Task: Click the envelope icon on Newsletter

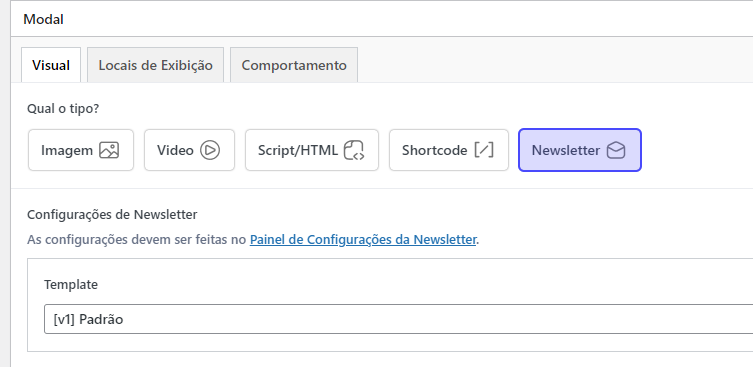Action: (x=616, y=150)
